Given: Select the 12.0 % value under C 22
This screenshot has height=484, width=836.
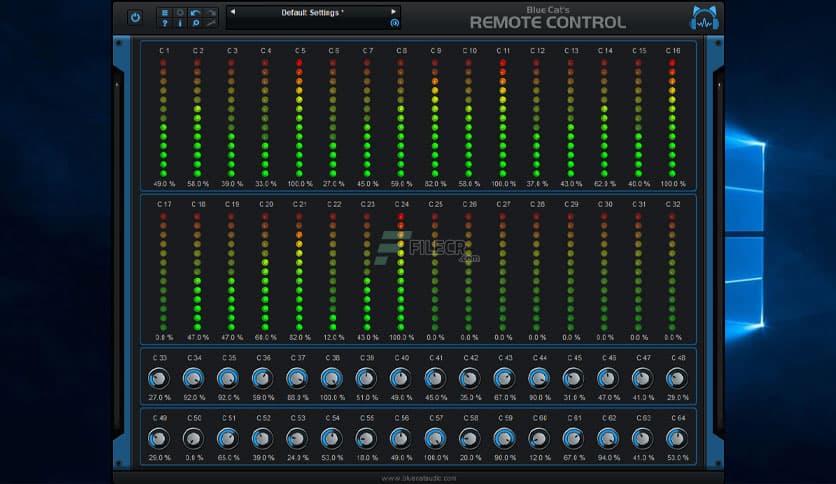Looking at the screenshot, I should click(334, 337).
